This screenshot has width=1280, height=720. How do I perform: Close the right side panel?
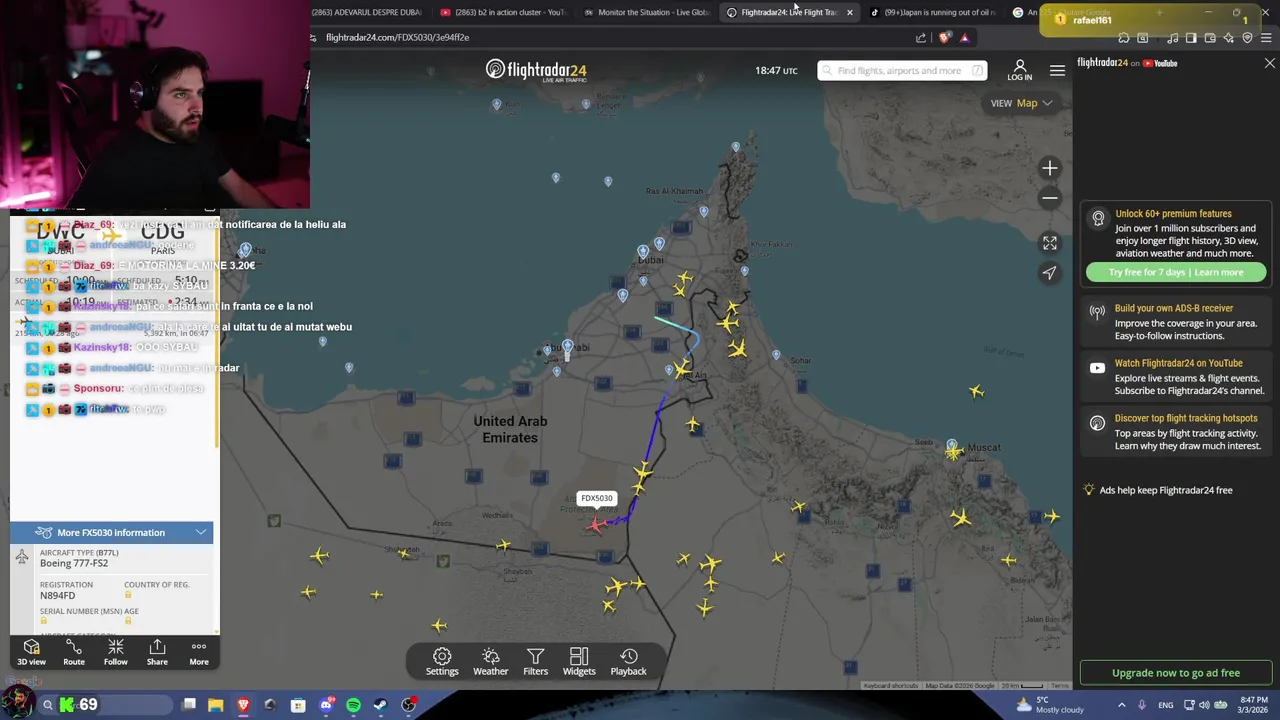[x=1270, y=63]
